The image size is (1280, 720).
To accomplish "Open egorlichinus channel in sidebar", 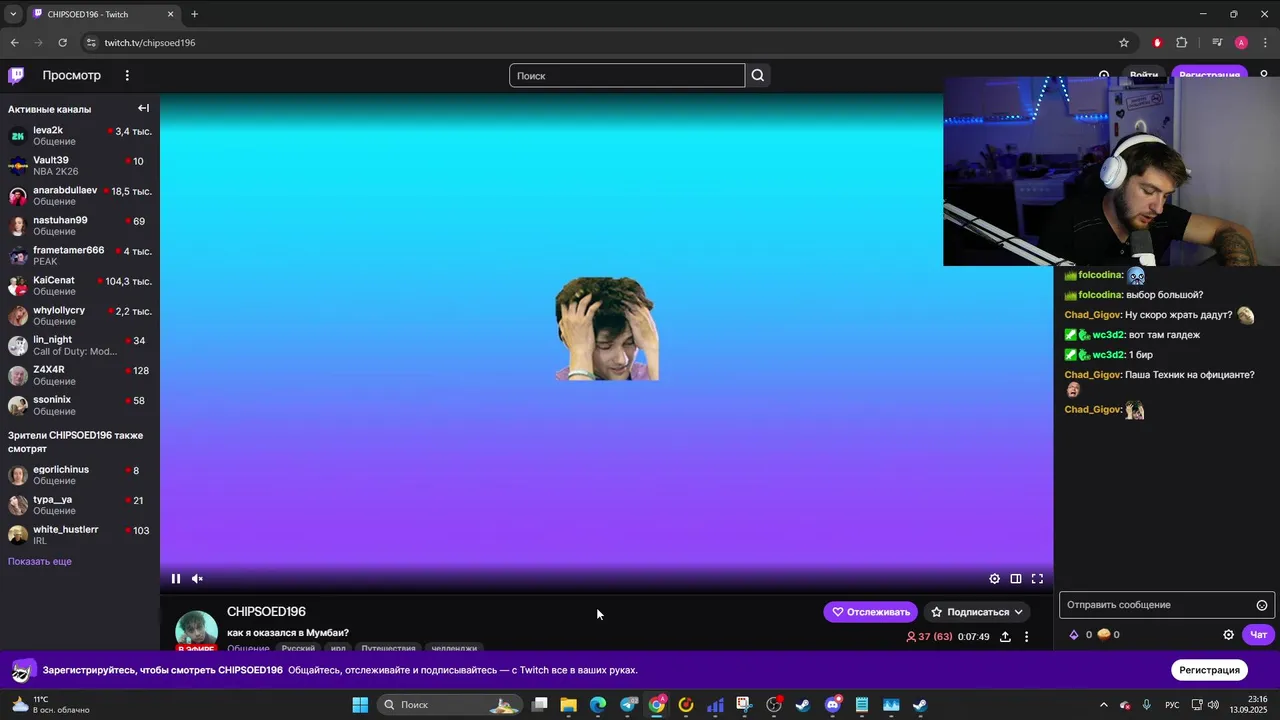I will 80,475.
